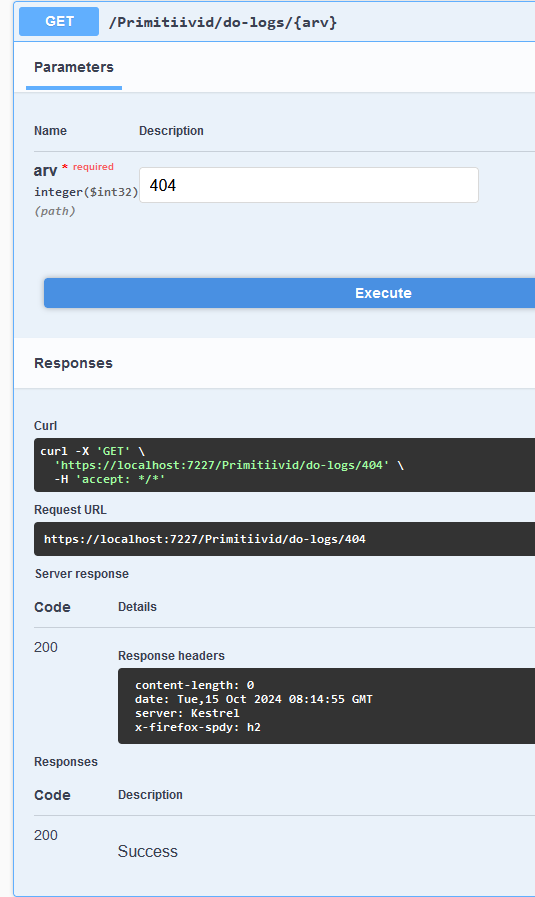Click the Name column header in Parameters

(x=50, y=131)
